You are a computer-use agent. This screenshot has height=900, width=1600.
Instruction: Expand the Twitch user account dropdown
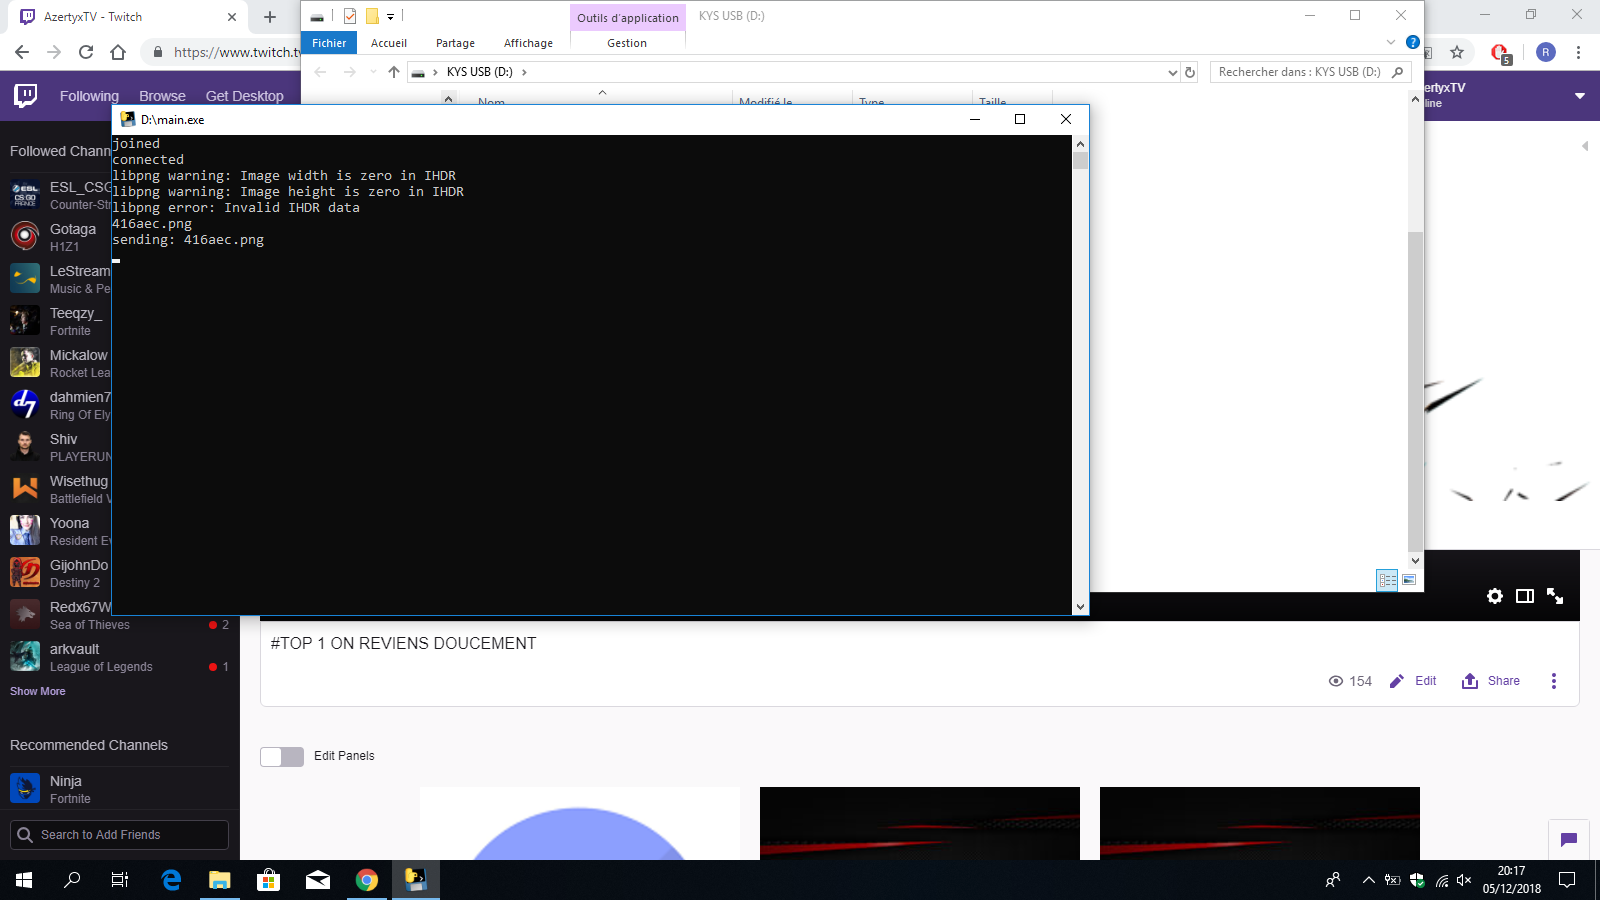click(x=1580, y=96)
